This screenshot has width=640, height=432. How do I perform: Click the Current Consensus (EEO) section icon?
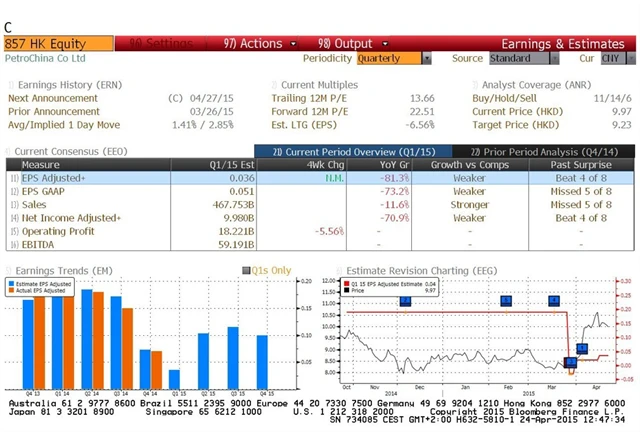click(x=9, y=150)
